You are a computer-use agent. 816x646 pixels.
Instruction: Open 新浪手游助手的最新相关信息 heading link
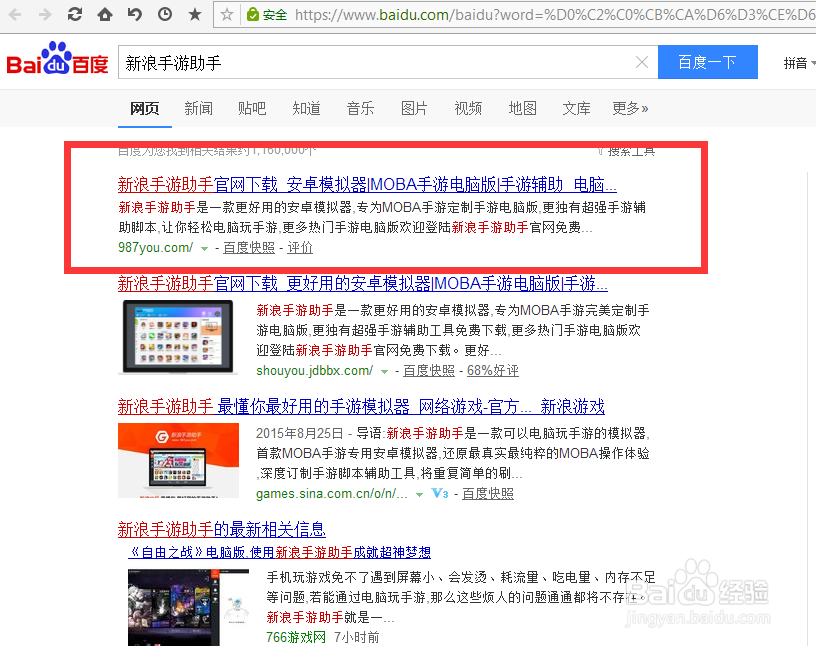(222, 529)
